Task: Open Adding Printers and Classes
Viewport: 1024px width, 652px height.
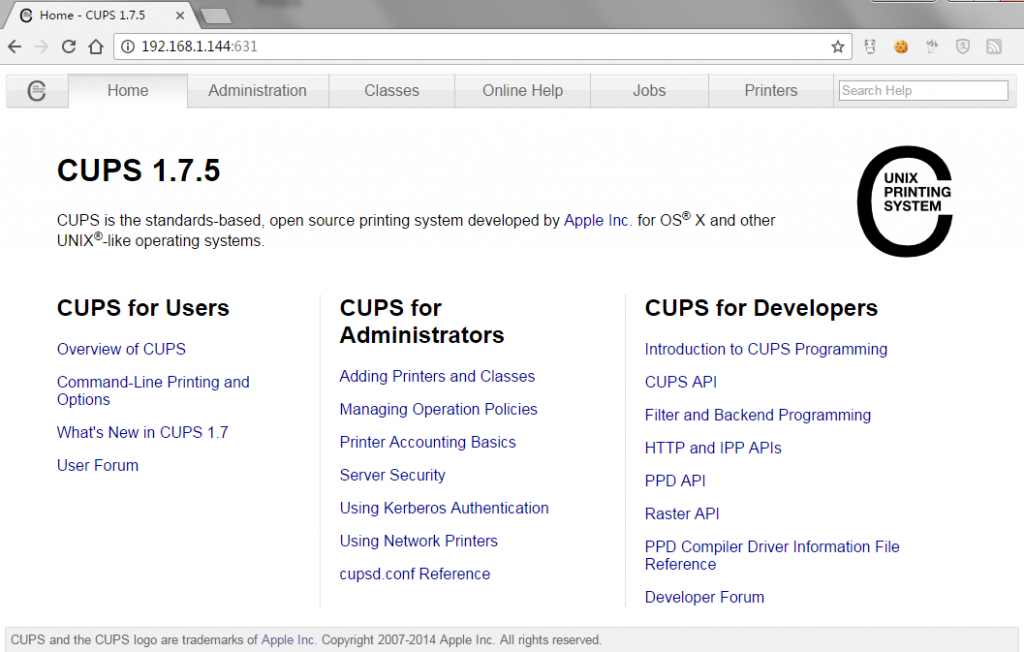Action: click(x=437, y=377)
